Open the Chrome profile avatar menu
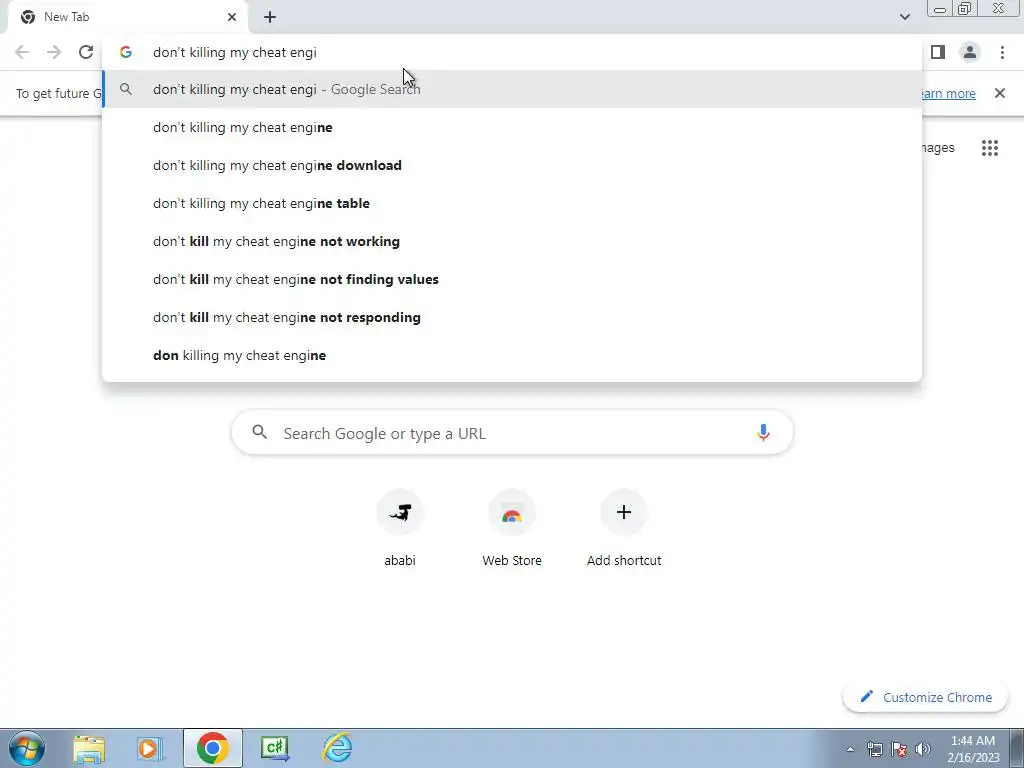The image size is (1024, 768). pyautogui.click(x=970, y=52)
